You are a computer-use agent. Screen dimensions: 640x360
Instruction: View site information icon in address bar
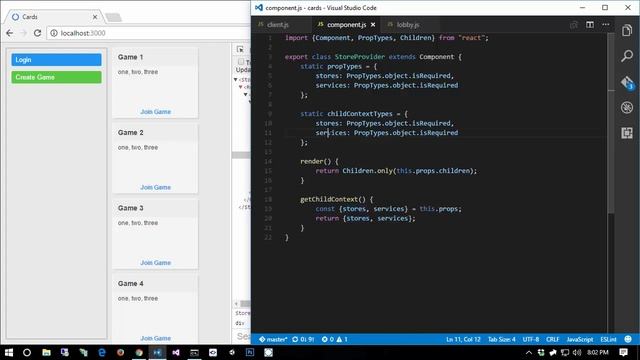[x=53, y=33]
